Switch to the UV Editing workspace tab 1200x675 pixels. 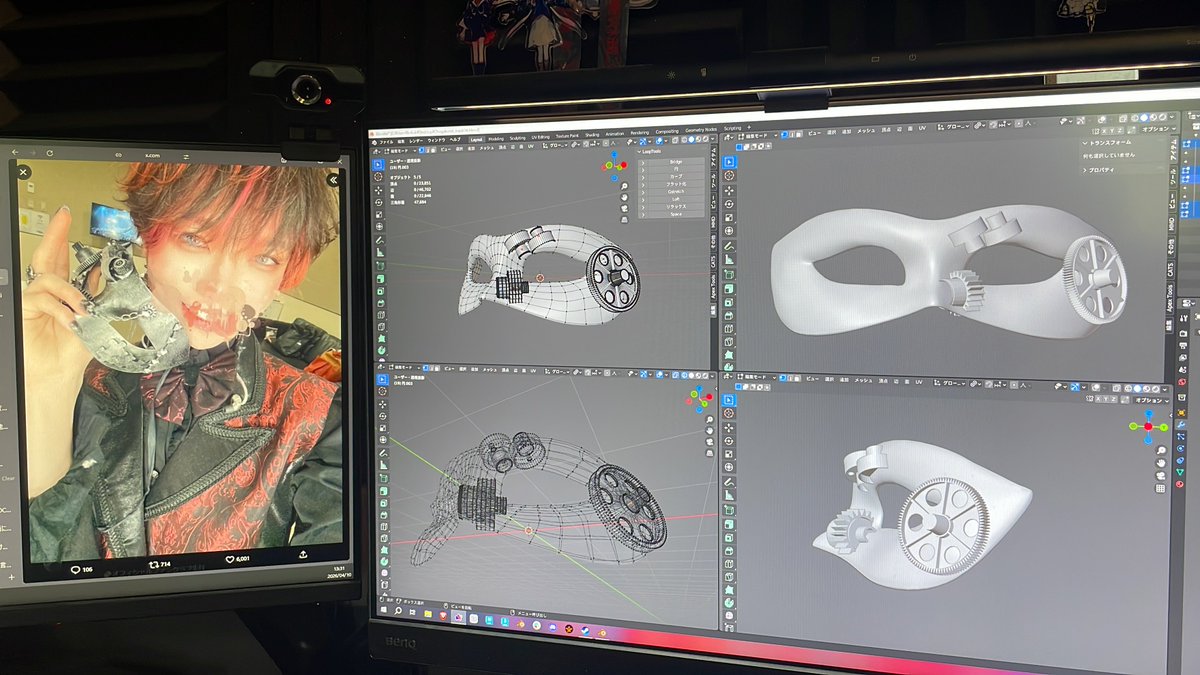click(x=541, y=137)
